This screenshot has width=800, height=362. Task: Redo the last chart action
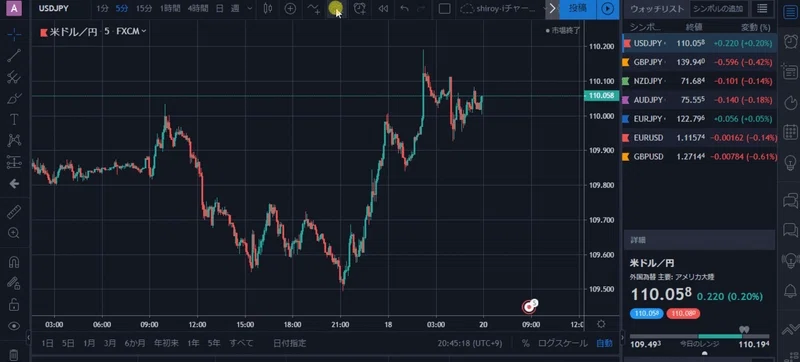click(421, 9)
